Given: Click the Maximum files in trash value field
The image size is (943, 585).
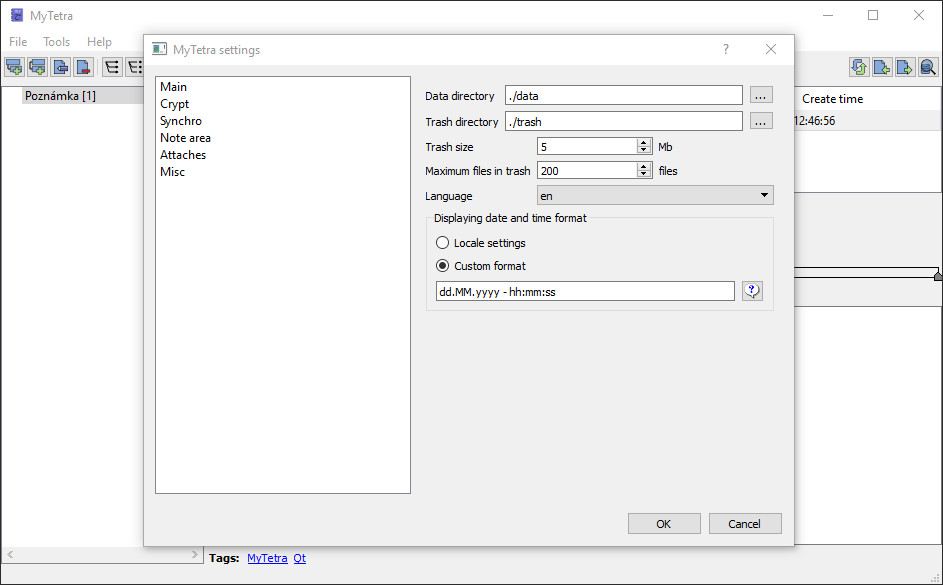Looking at the screenshot, I should (587, 171).
